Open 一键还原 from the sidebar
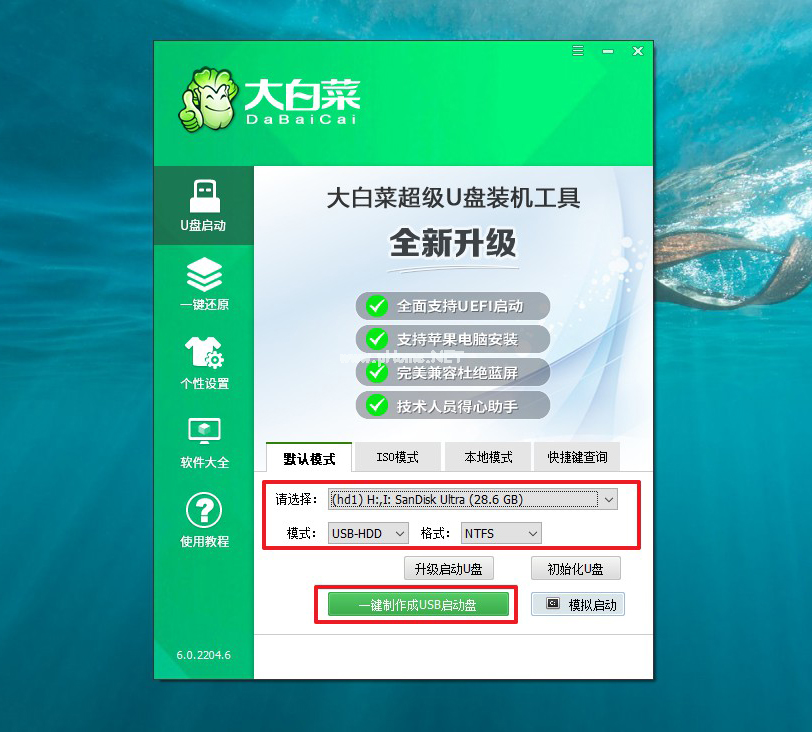This screenshot has height=732, width=812. click(x=203, y=283)
